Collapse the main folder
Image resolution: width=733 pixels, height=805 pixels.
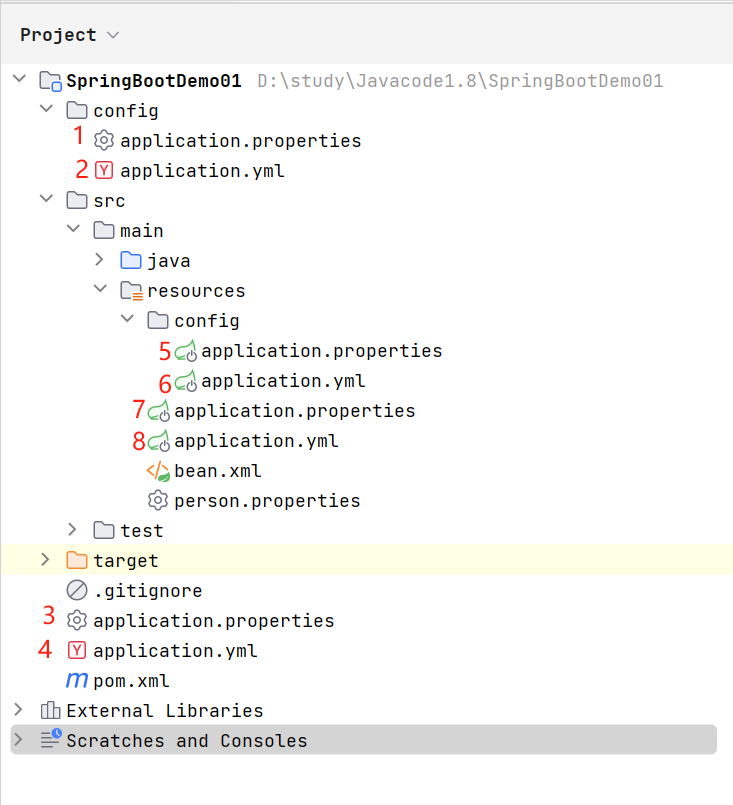(73, 229)
